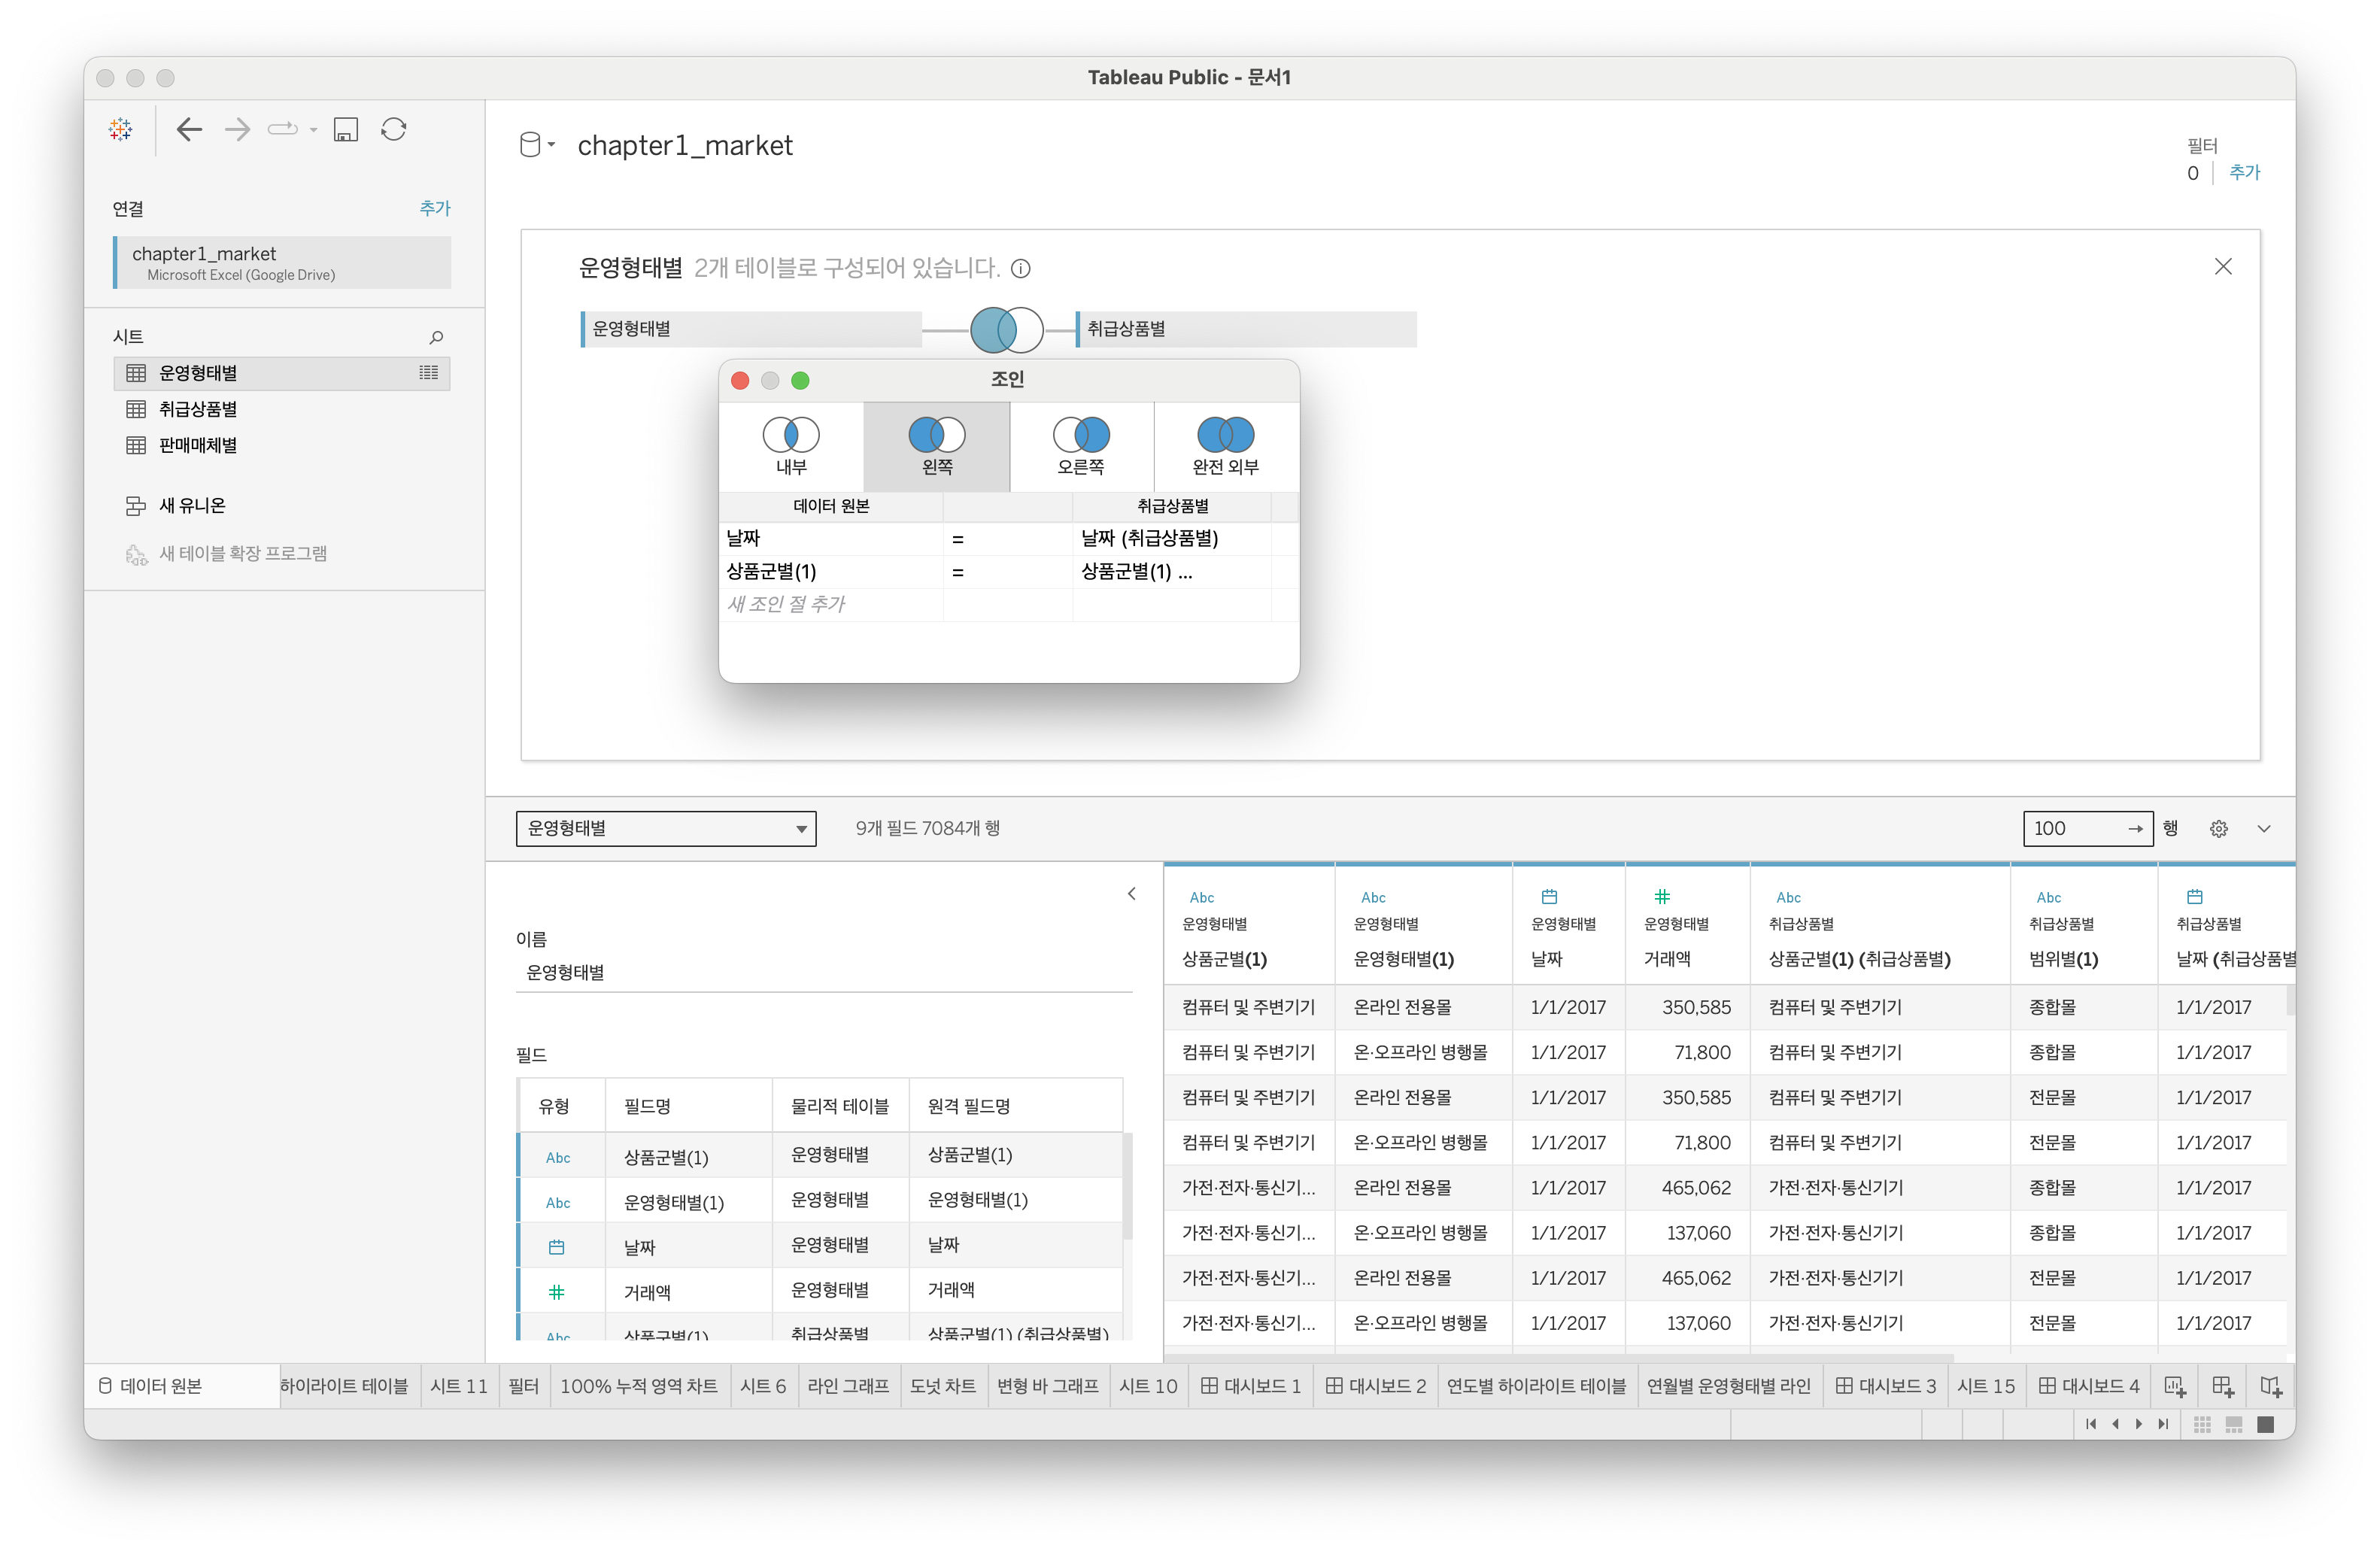
Task: Expand the data source cylinder dropdown arrow
Action: [551, 145]
